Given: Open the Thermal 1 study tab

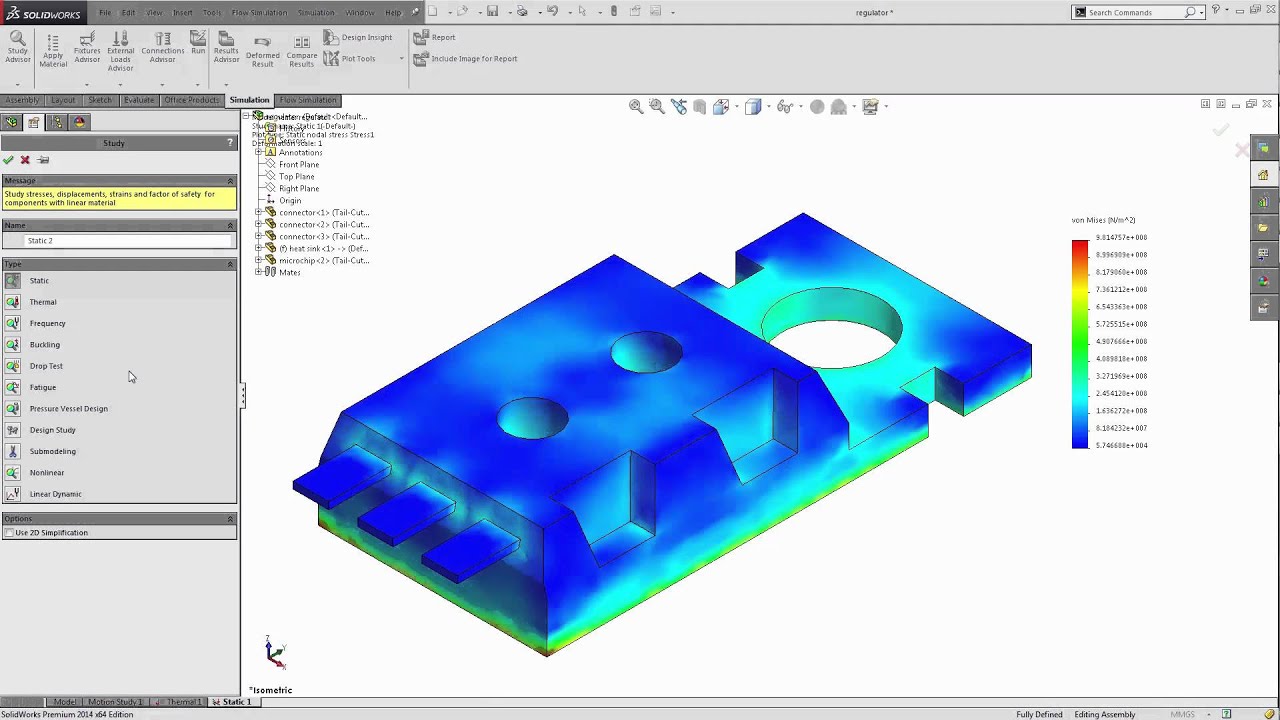Looking at the screenshot, I should coord(179,702).
